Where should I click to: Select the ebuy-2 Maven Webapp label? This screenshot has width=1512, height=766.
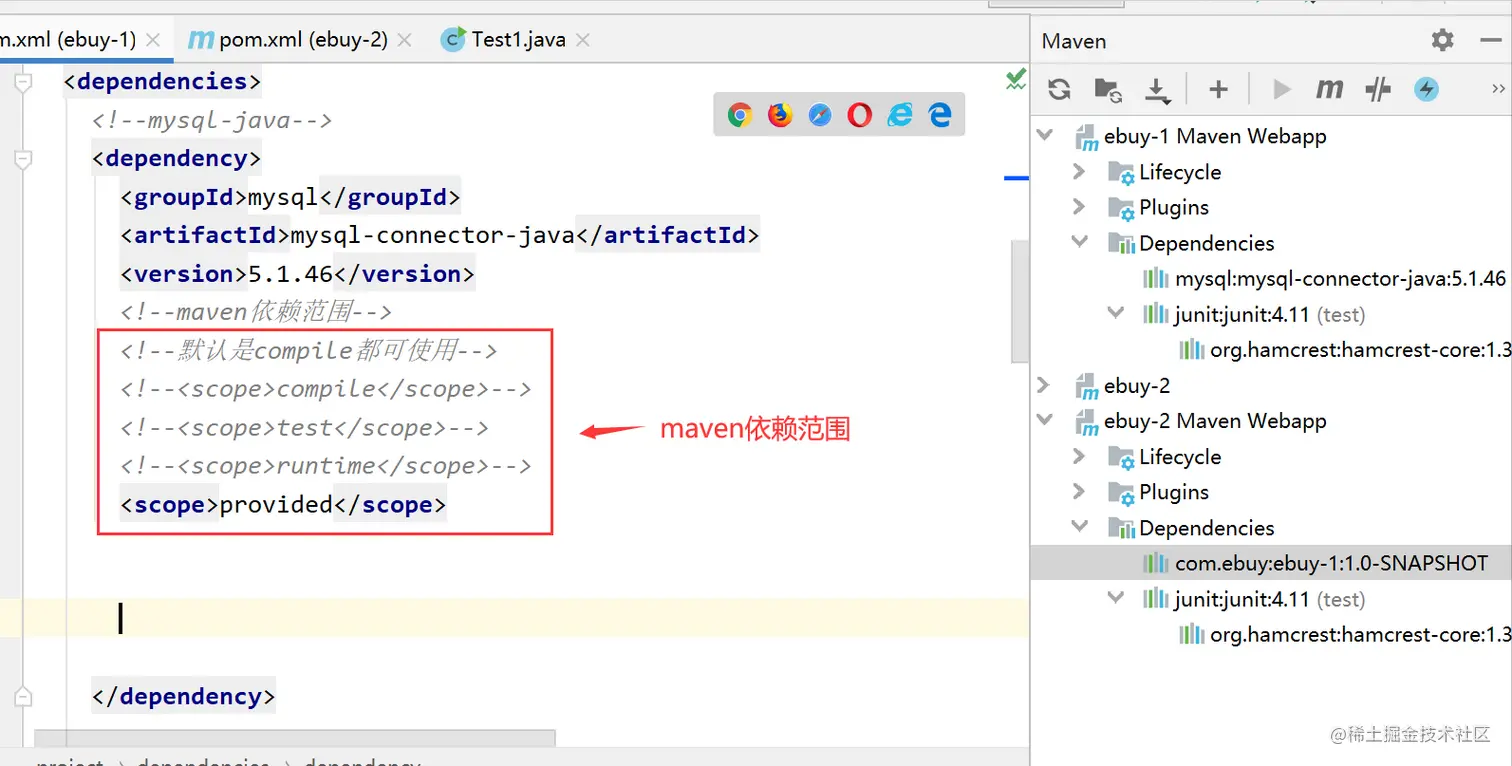coord(1215,421)
